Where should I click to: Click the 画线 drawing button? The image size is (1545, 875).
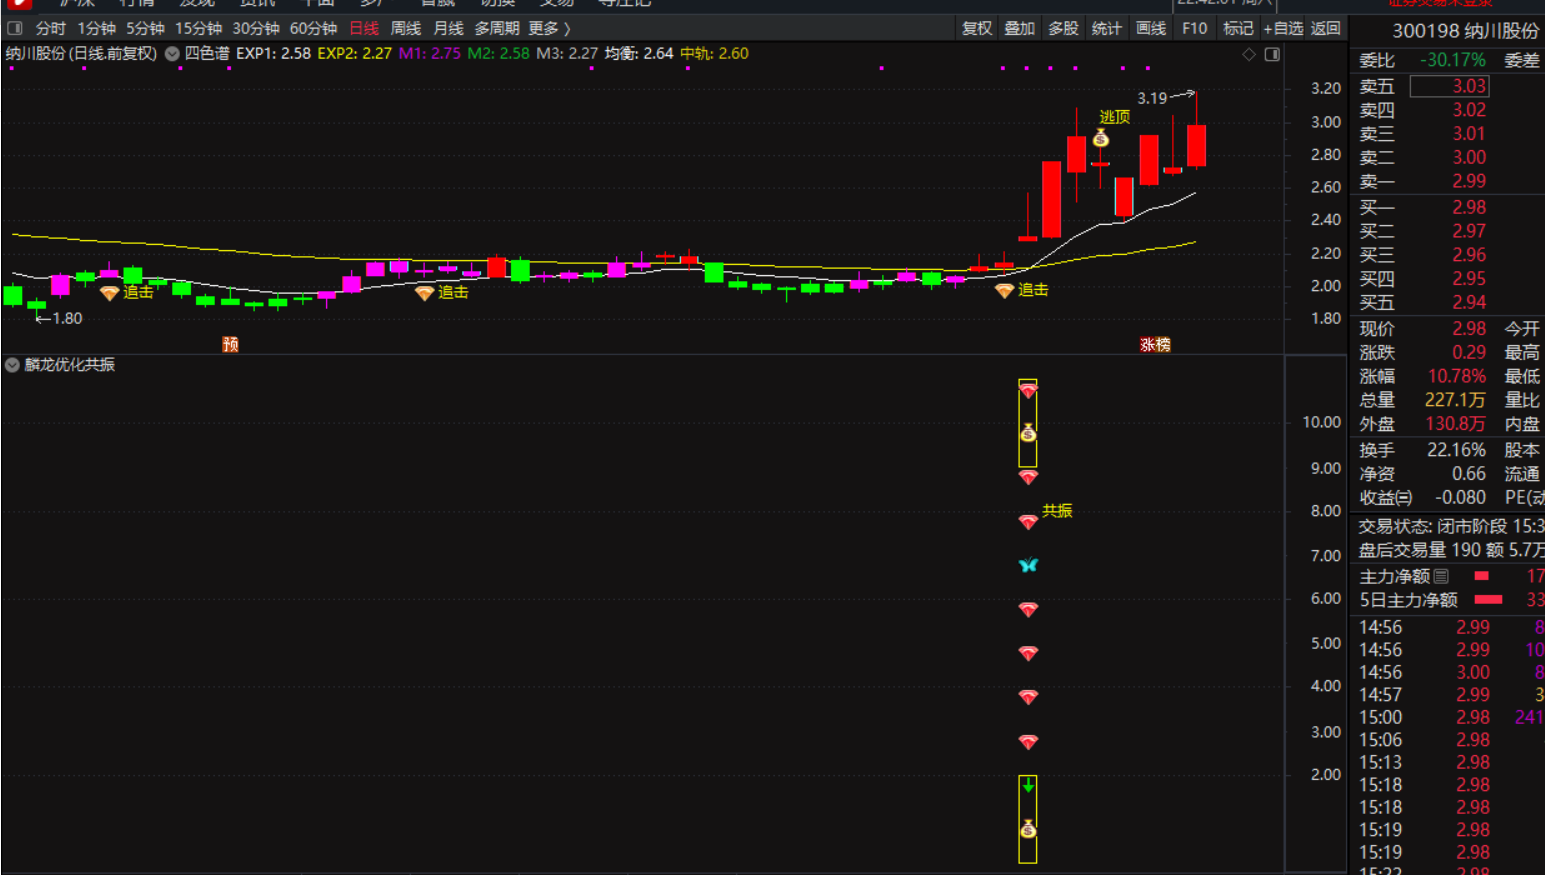click(1151, 28)
